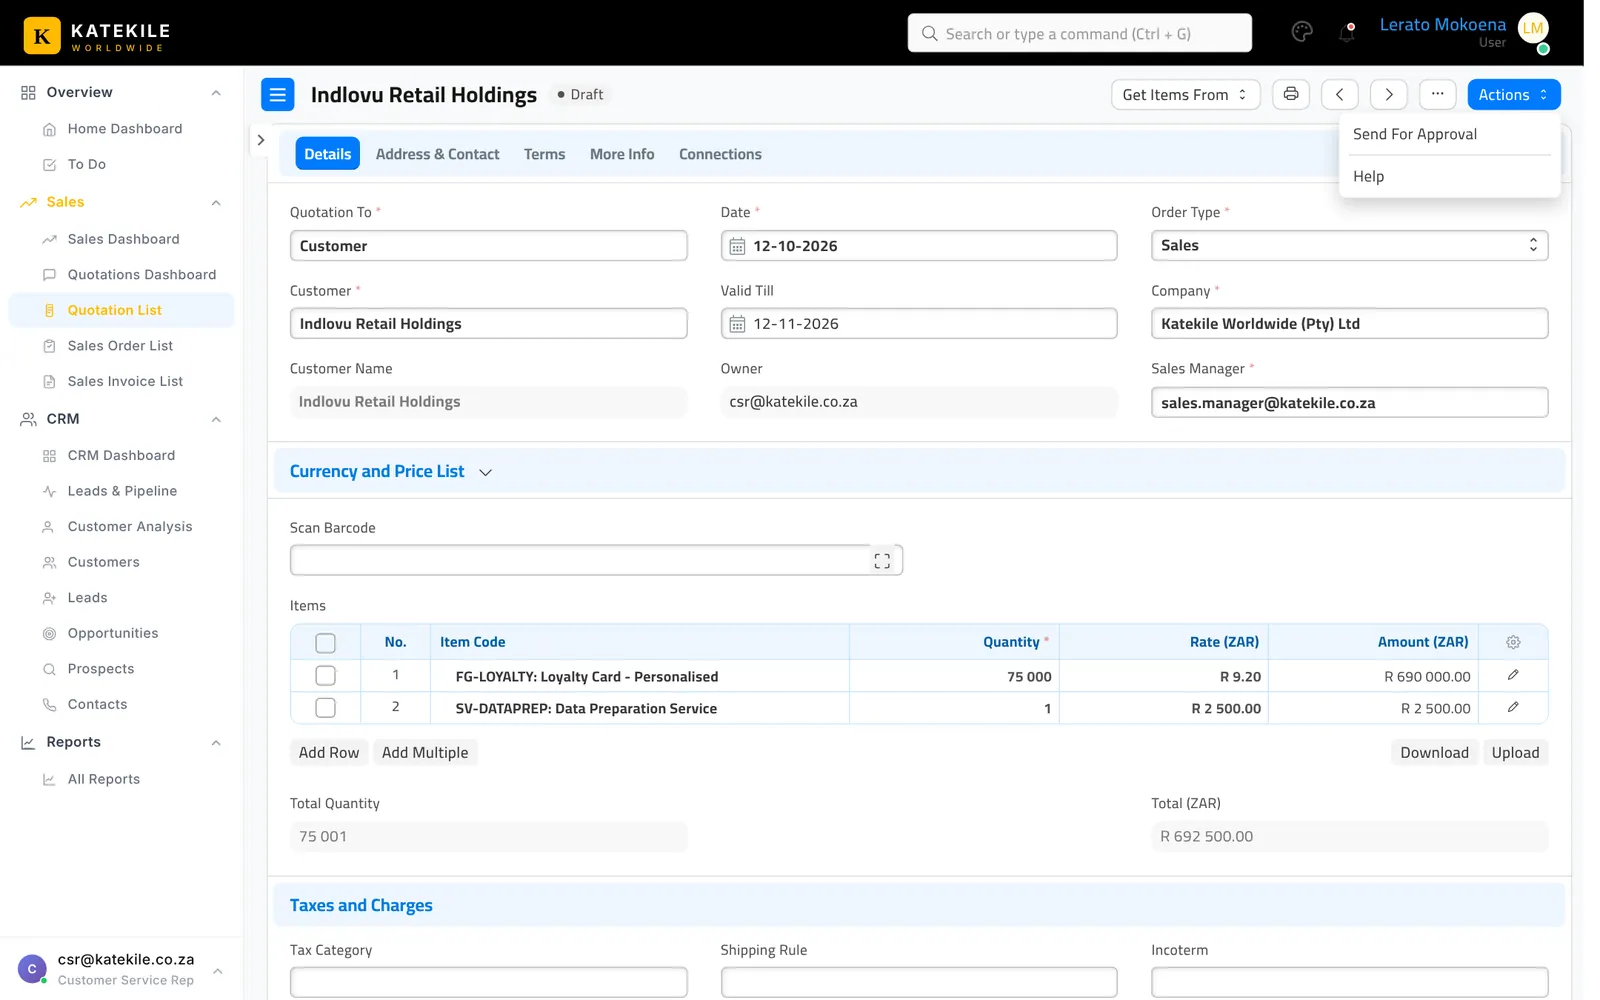Tick the checkbox for item row 2

[x=325, y=708]
